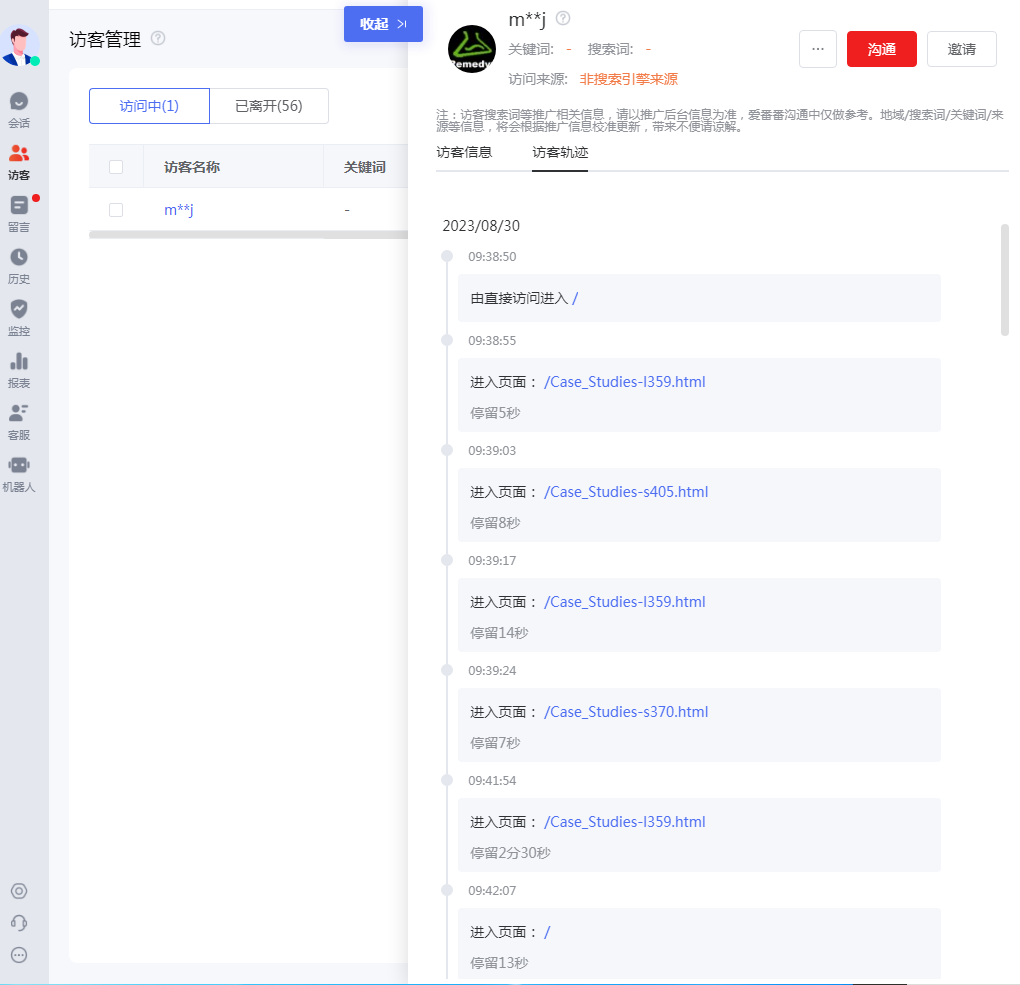This screenshot has width=1020, height=985.
Task: Toggle the select-all checkbox in table header
Action: tap(116, 167)
